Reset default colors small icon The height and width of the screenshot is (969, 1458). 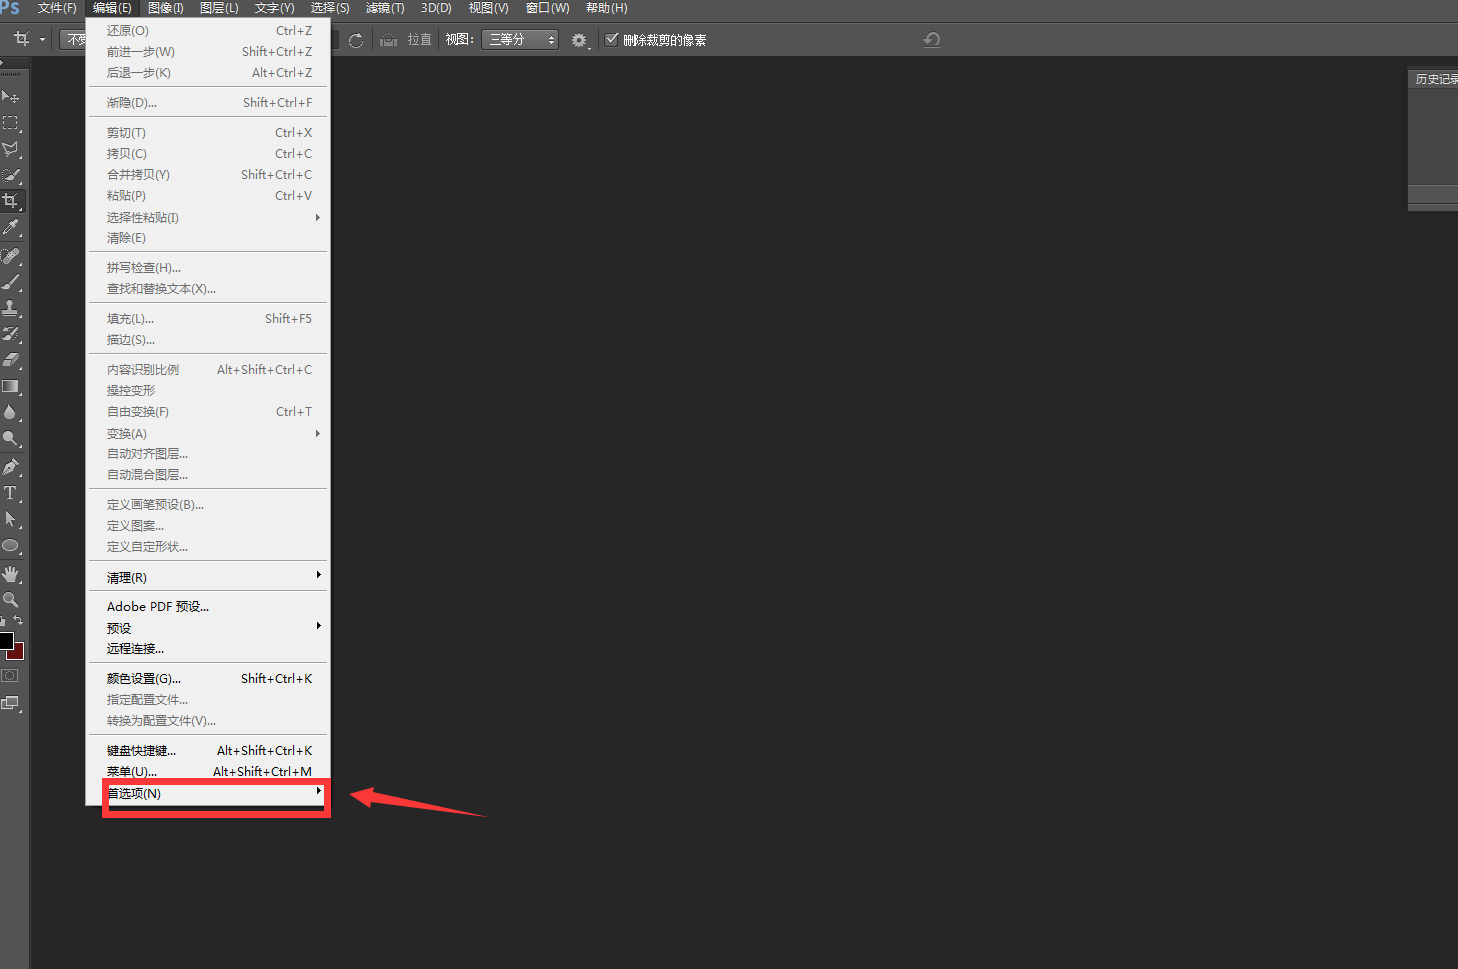pyautogui.click(x=3, y=621)
